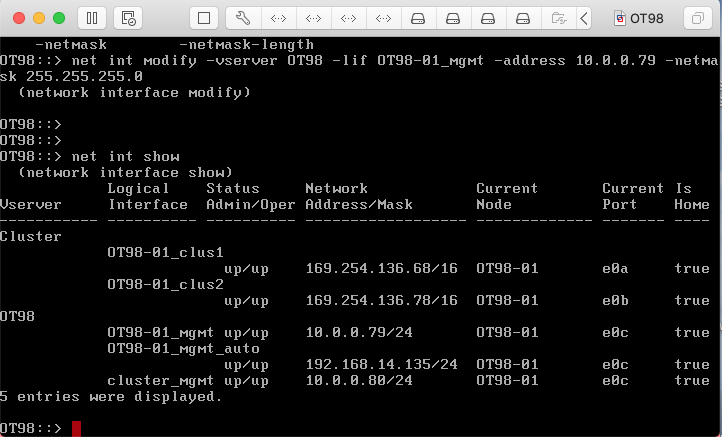
Task: Click the second hard disk icon
Action: 453,18
